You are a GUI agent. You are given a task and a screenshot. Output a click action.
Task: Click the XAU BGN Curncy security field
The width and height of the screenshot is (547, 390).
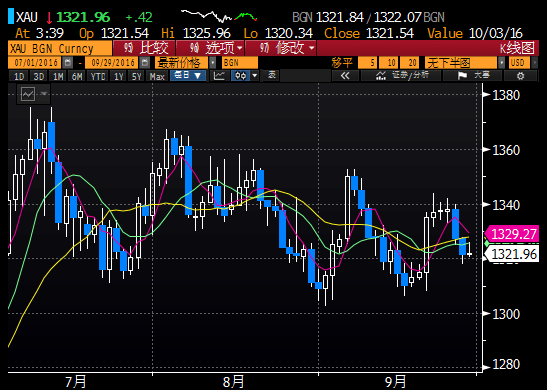(x=60, y=48)
